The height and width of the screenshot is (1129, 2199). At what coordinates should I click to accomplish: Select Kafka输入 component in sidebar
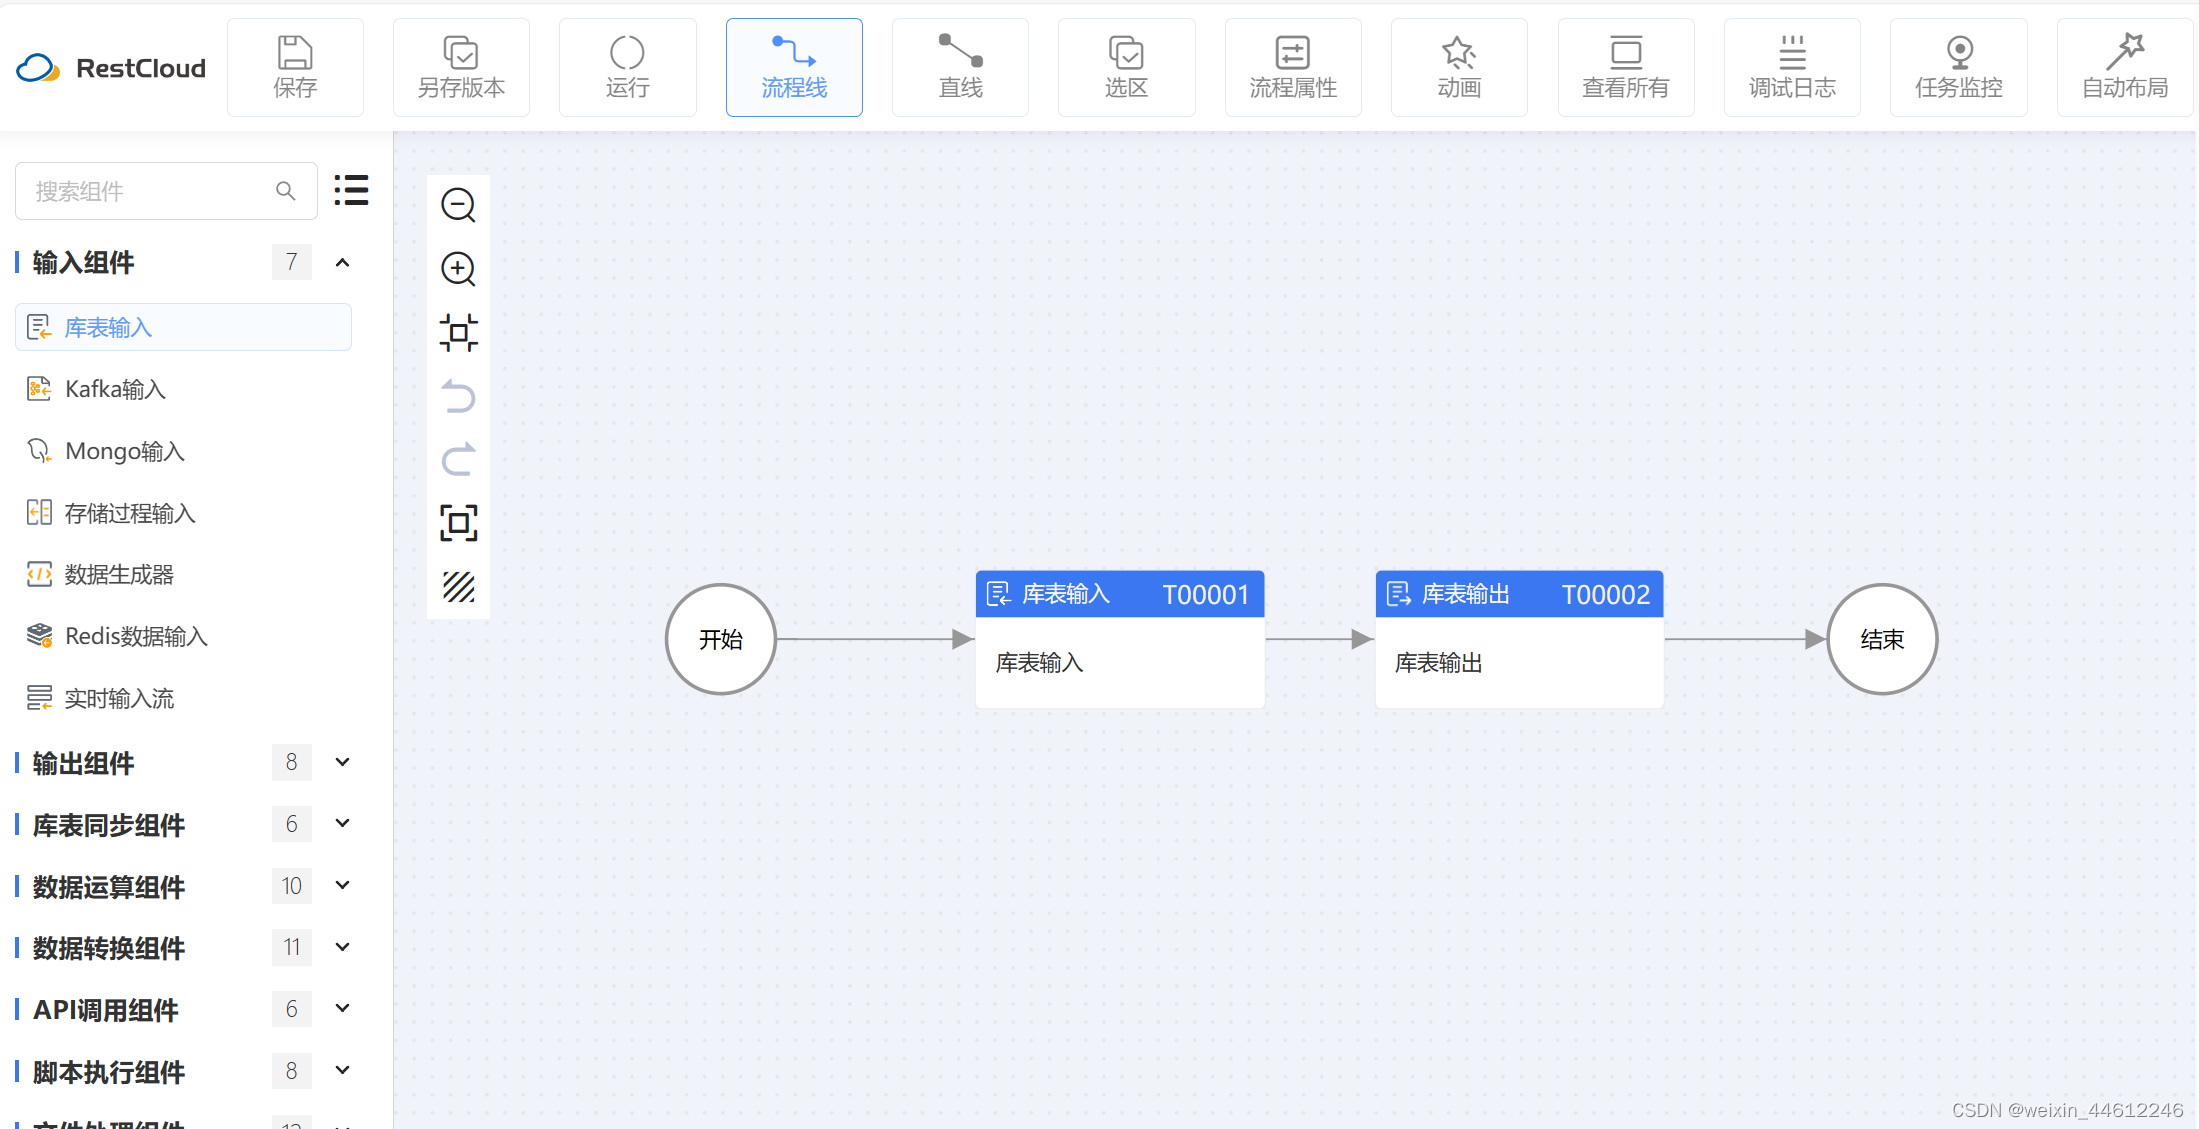coord(115,389)
